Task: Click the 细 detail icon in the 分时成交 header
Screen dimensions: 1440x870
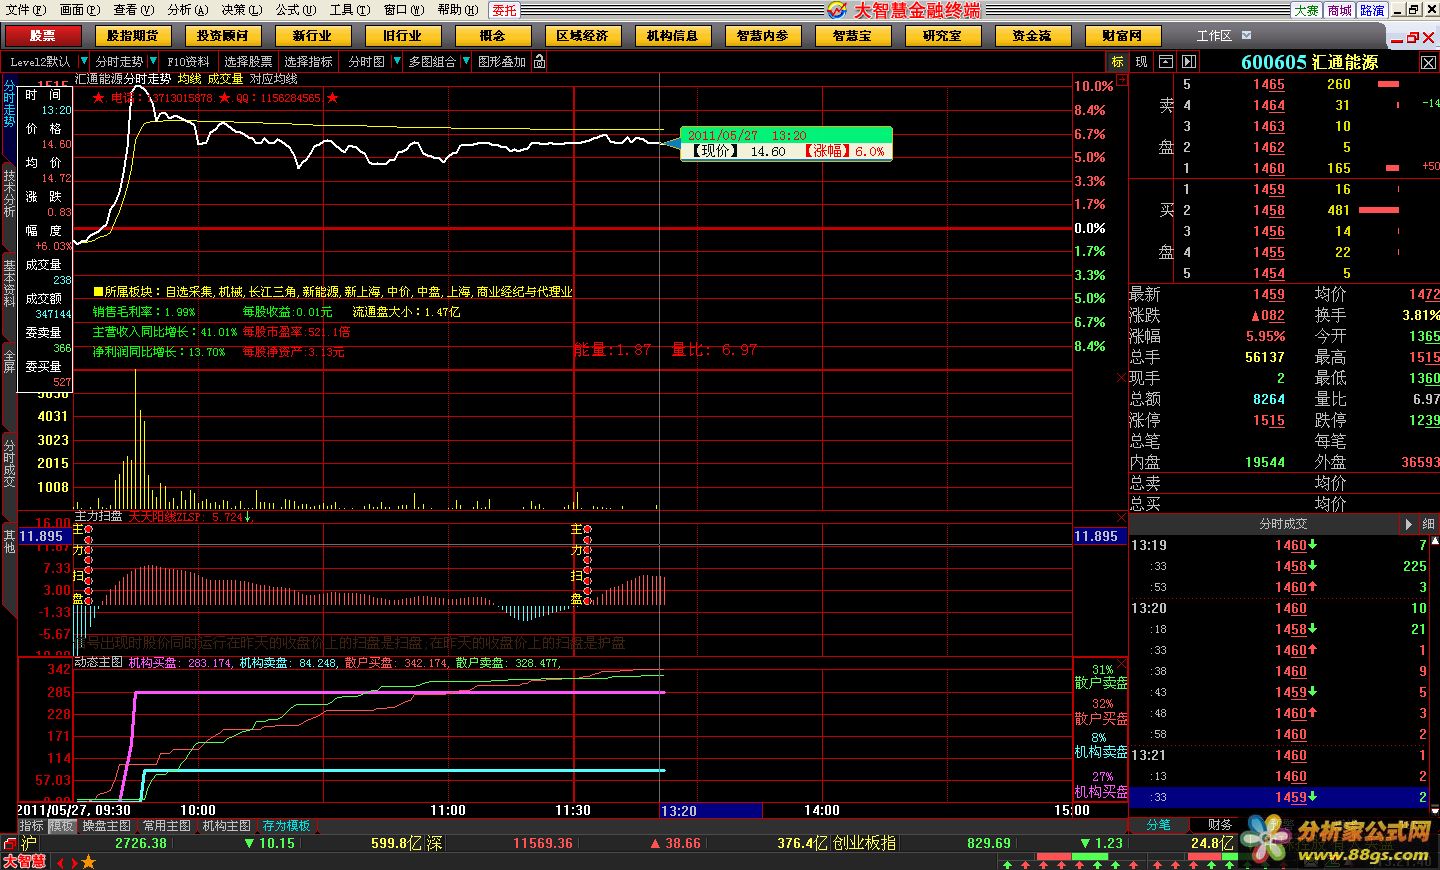Action: 1428,524
